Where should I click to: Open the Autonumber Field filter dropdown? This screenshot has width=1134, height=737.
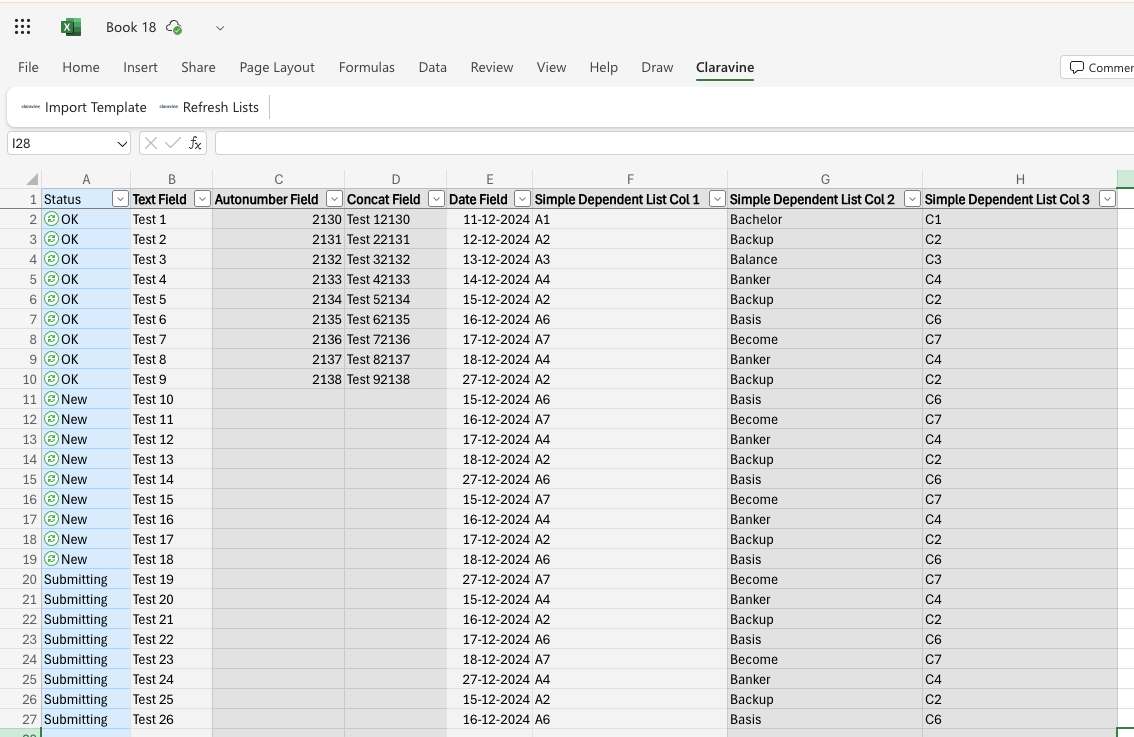pyautogui.click(x=334, y=199)
